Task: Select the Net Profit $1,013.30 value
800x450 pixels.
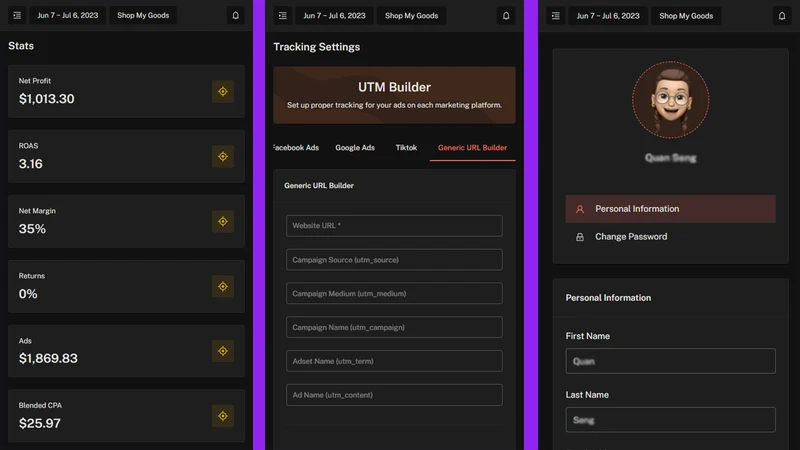Action: coord(46,98)
